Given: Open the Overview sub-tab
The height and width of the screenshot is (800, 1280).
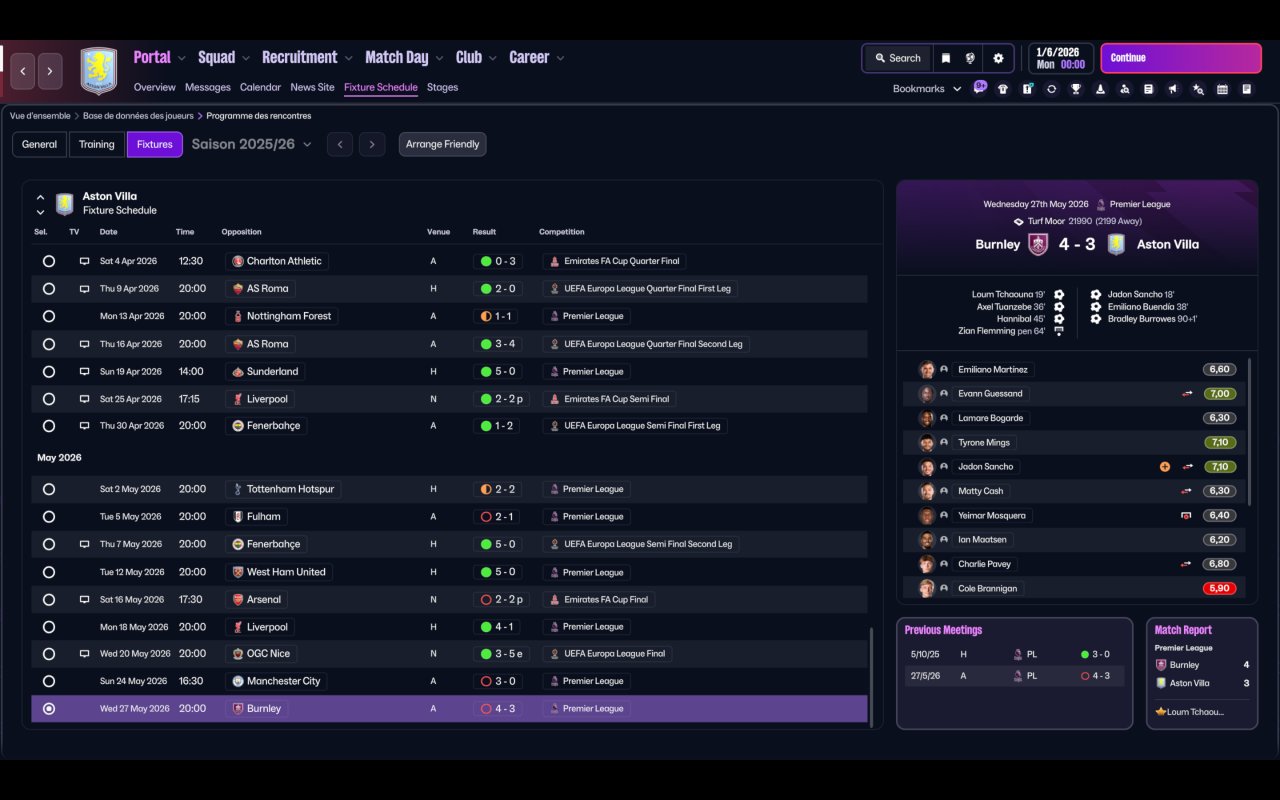Looking at the screenshot, I should [x=155, y=87].
